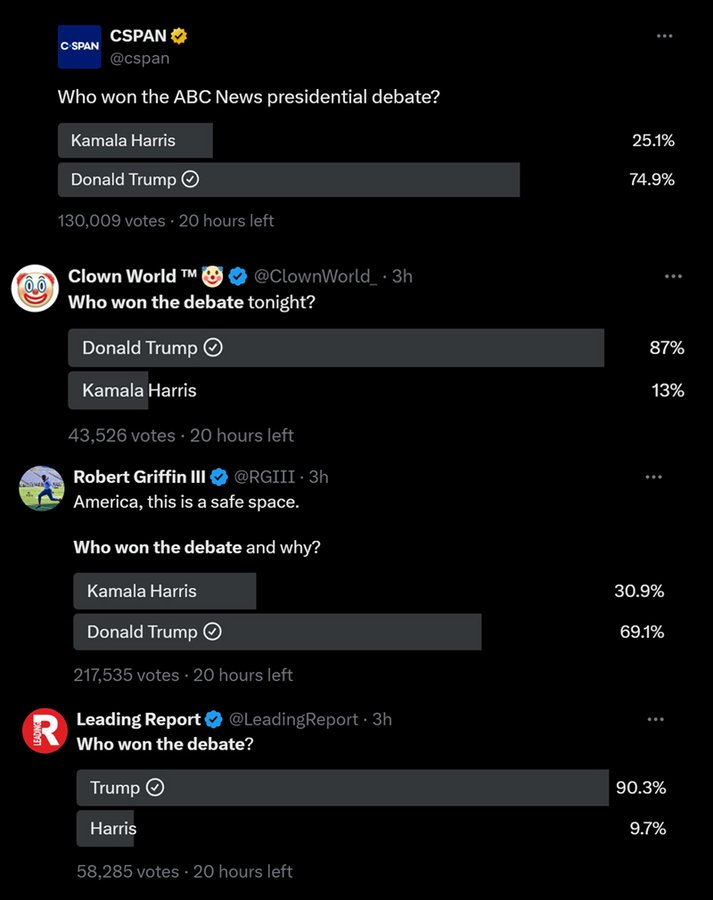
Task: Open the @LeadingReport handle link
Action: [294, 719]
